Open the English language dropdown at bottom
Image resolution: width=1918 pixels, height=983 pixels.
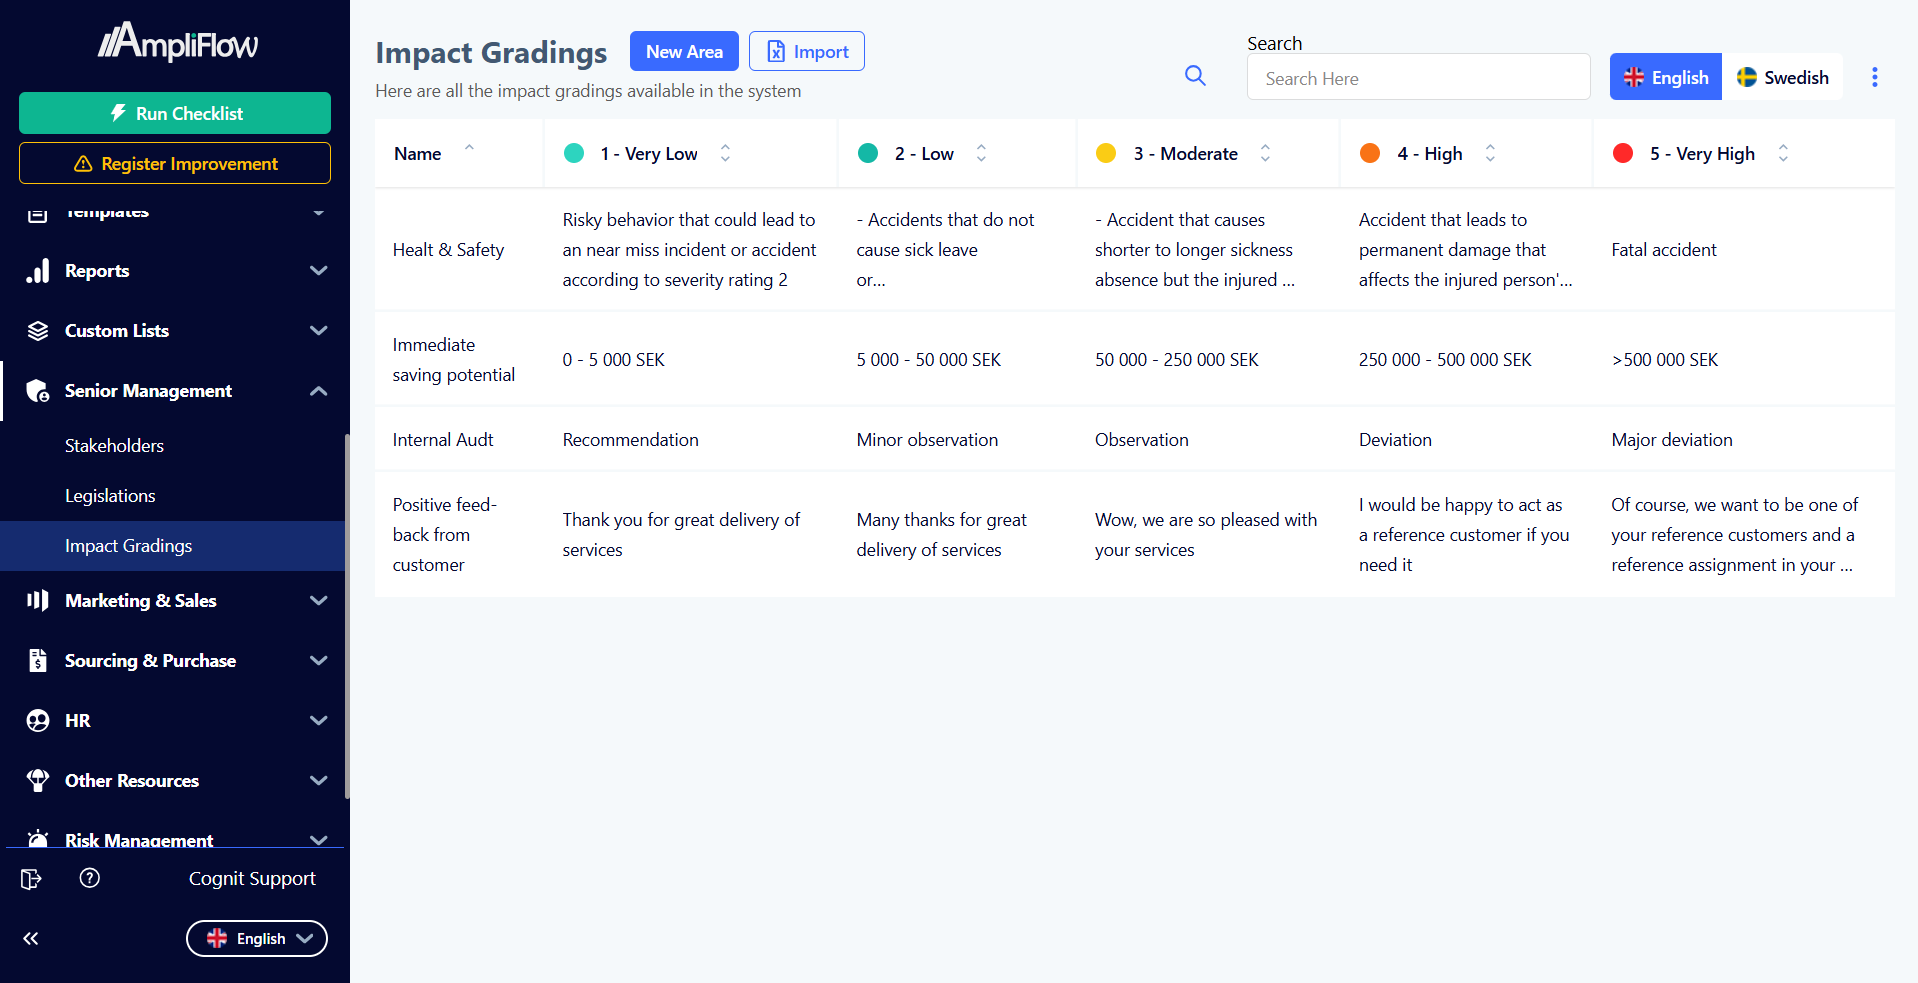257,938
